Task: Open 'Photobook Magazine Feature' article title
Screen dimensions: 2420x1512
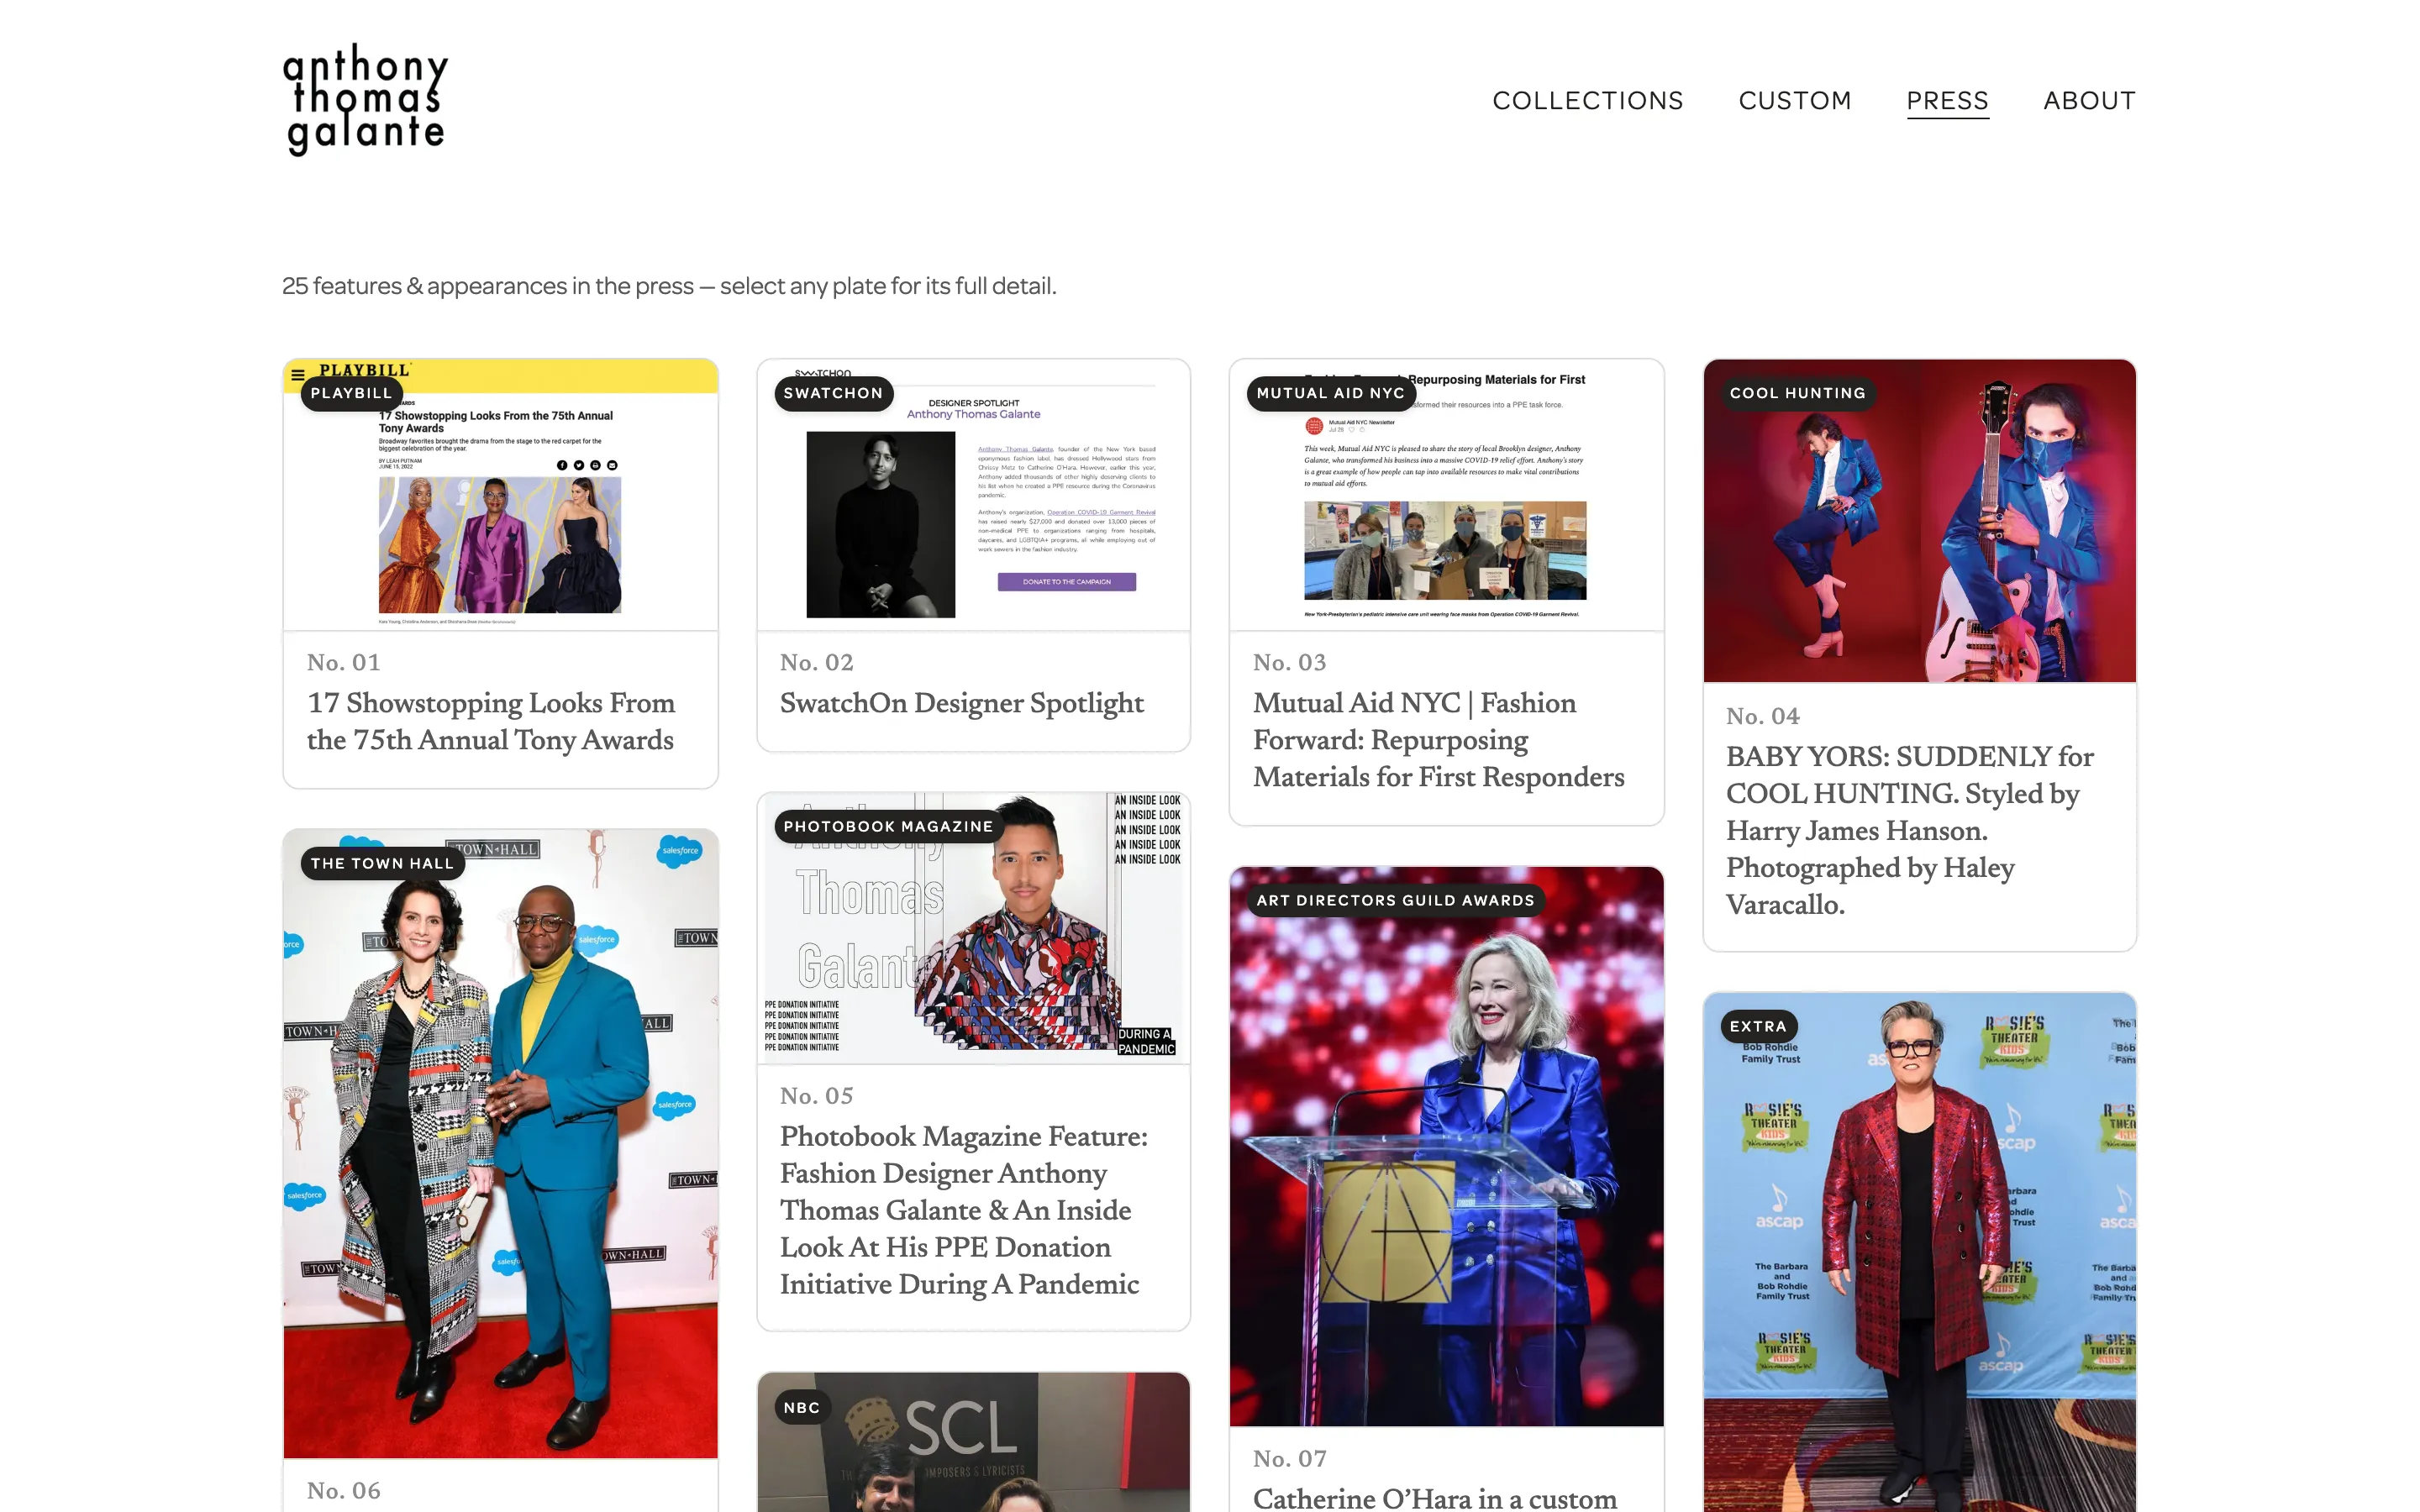Action: coord(963,1210)
